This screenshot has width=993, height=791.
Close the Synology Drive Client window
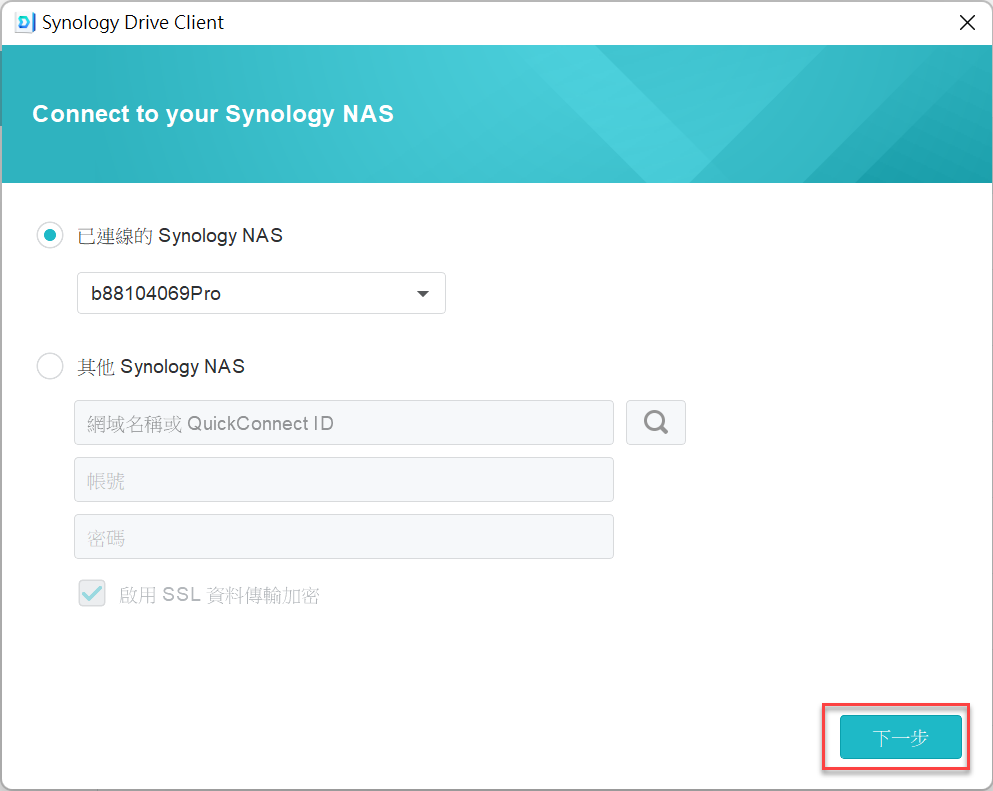pos(967,23)
